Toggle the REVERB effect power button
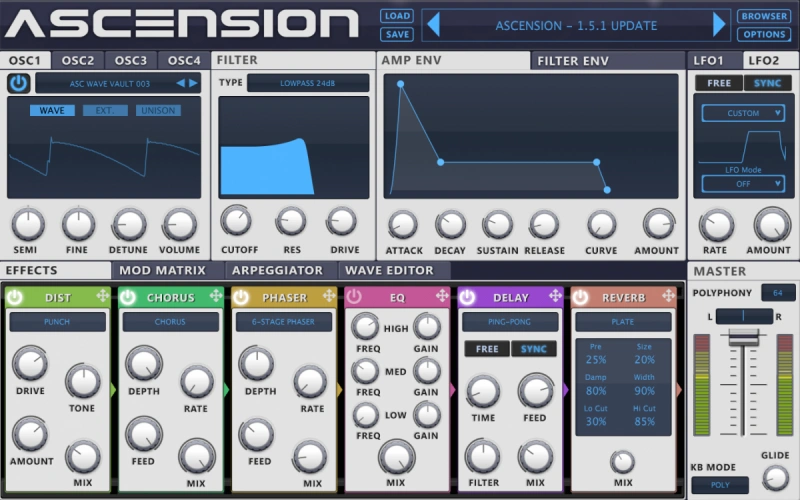The height and width of the screenshot is (500, 800). 580,296
